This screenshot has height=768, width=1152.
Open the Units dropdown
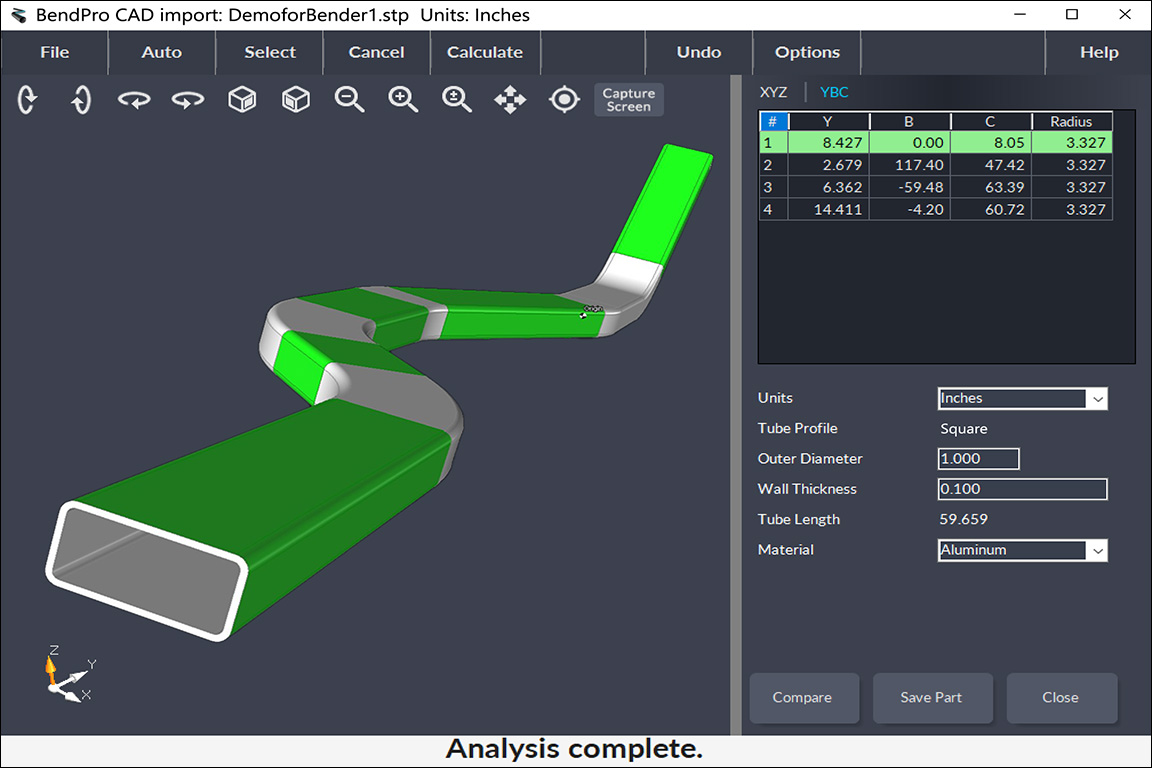pyautogui.click(x=1022, y=398)
